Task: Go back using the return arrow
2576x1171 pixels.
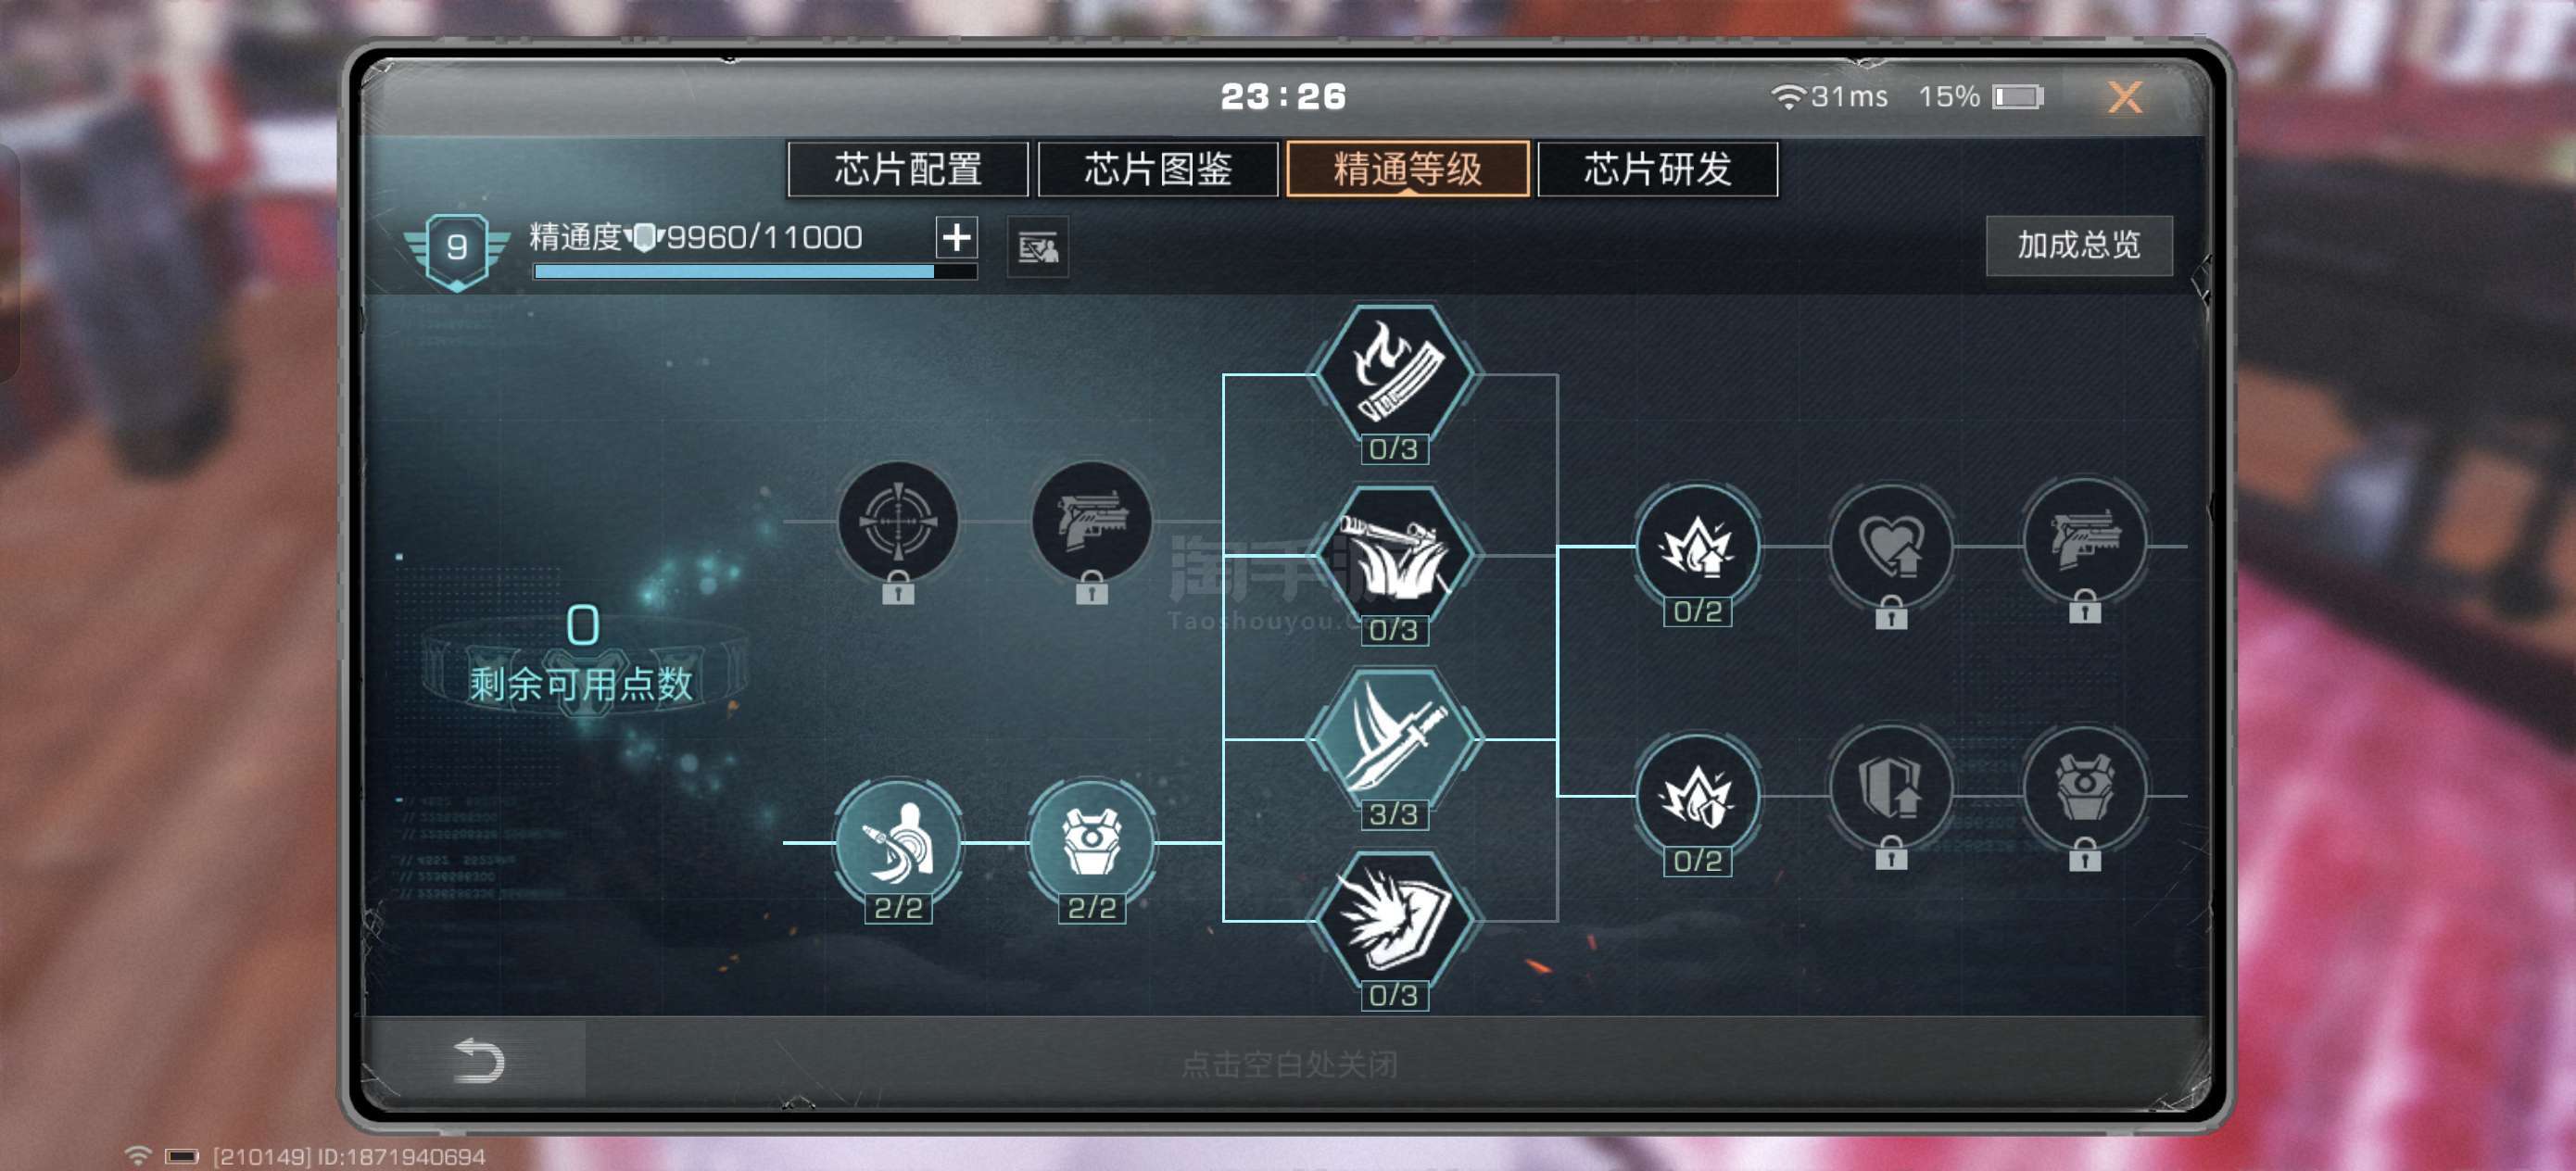Action: pyautogui.click(x=478, y=1060)
